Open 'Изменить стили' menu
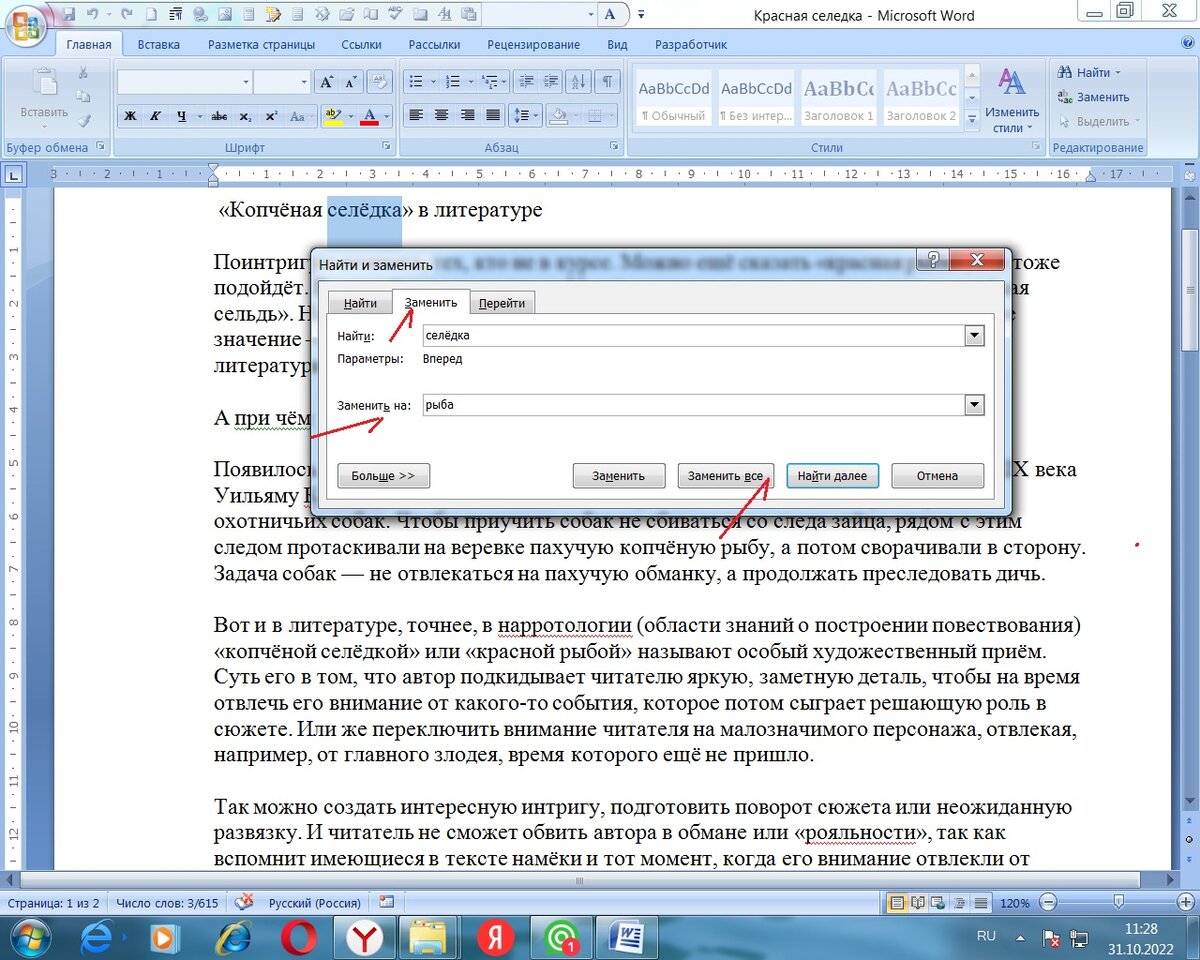Viewport: 1200px width, 960px height. click(1012, 99)
